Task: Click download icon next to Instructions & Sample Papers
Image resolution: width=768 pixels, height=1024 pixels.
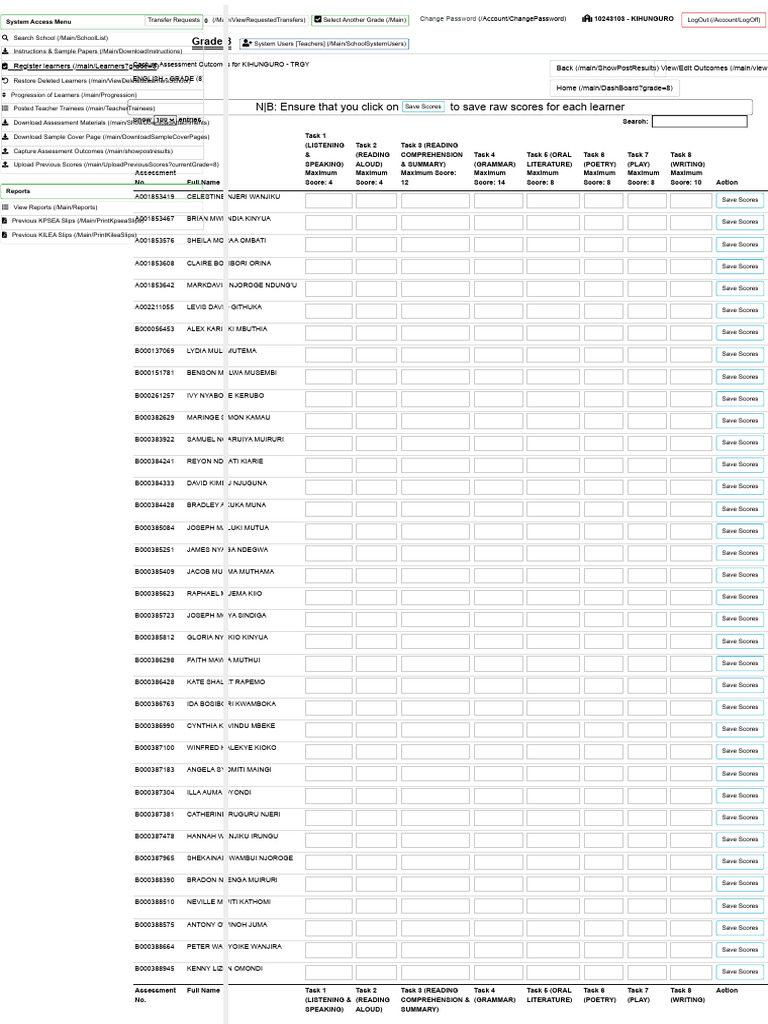Action: (5, 51)
